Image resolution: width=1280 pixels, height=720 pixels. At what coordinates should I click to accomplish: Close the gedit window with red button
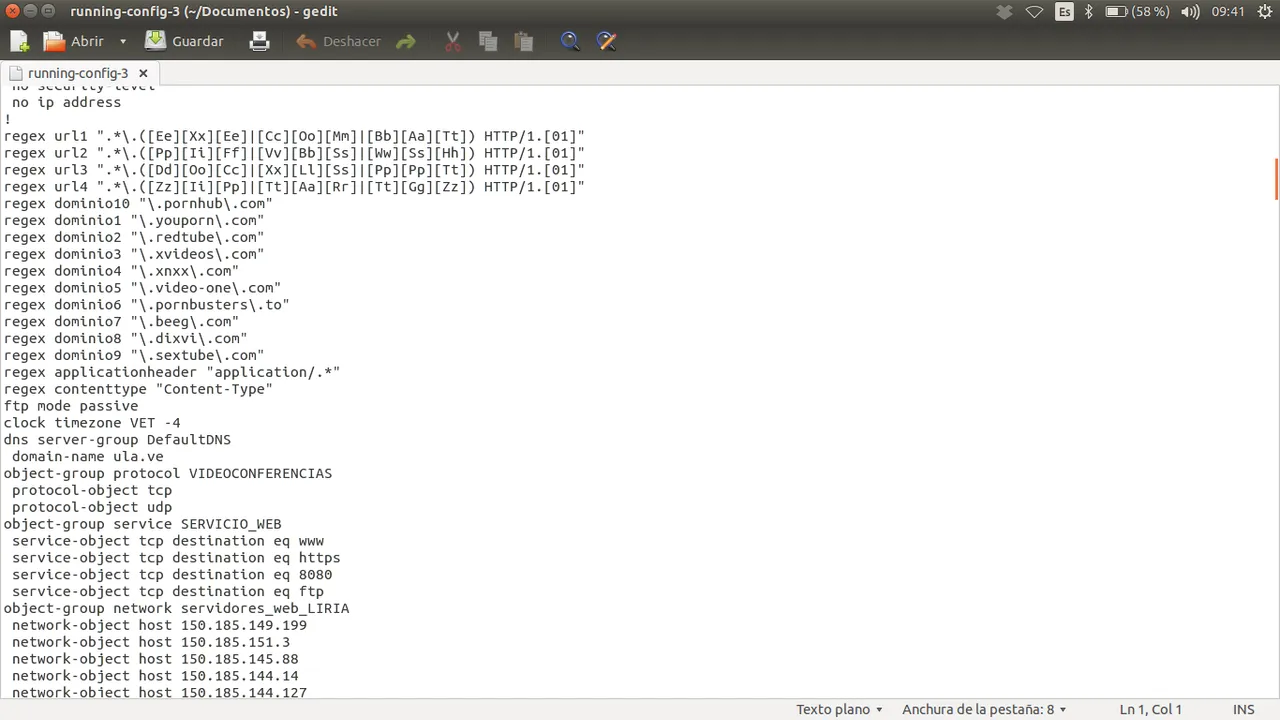(12, 11)
